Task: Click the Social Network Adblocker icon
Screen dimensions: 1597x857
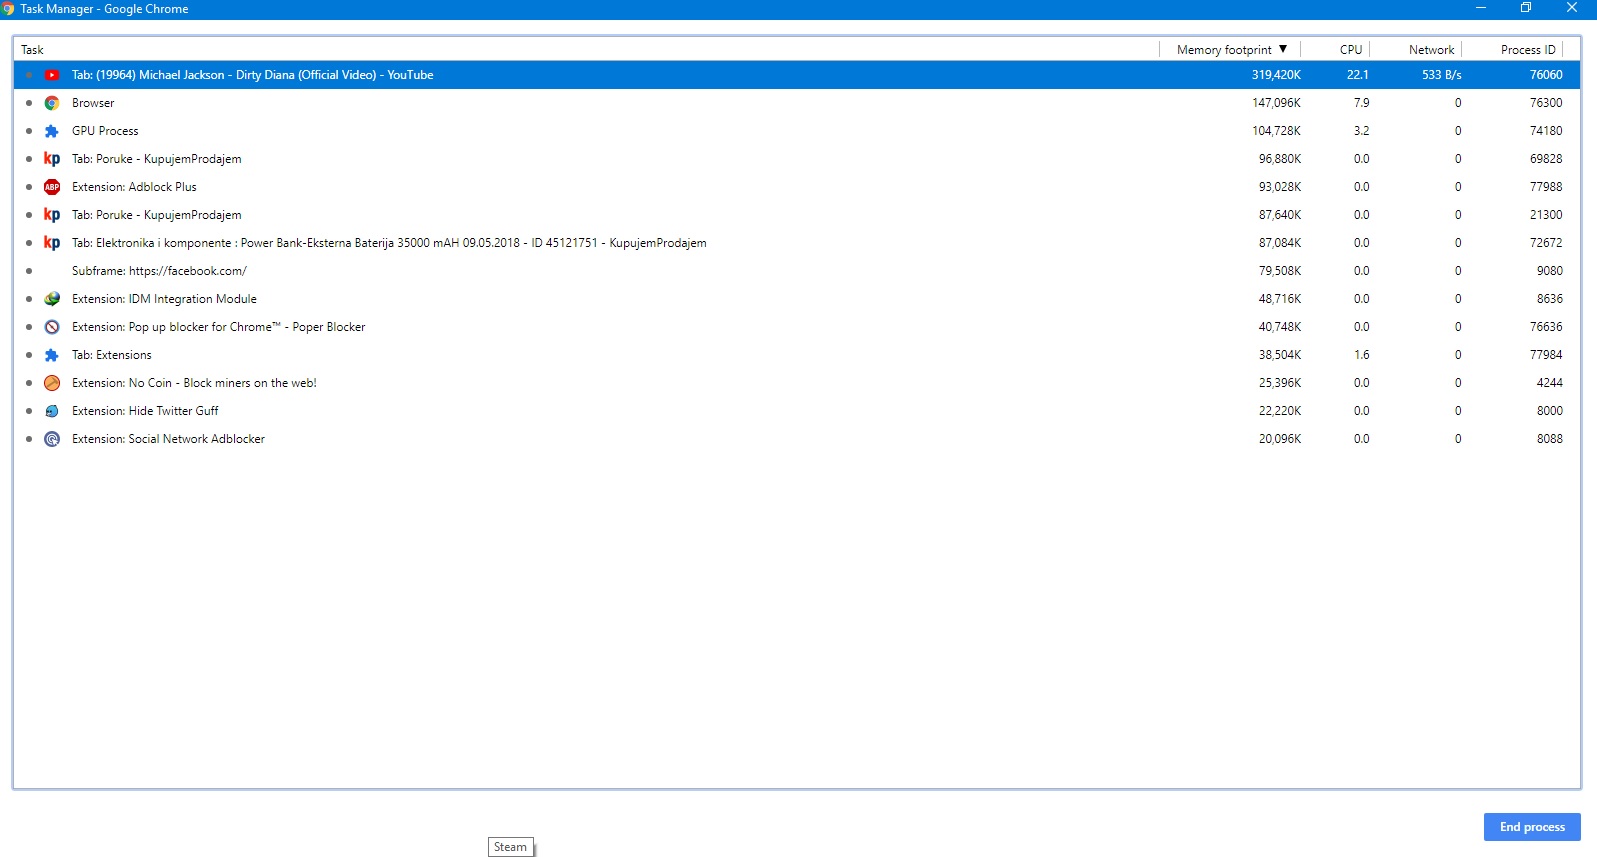Action: click(x=52, y=439)
